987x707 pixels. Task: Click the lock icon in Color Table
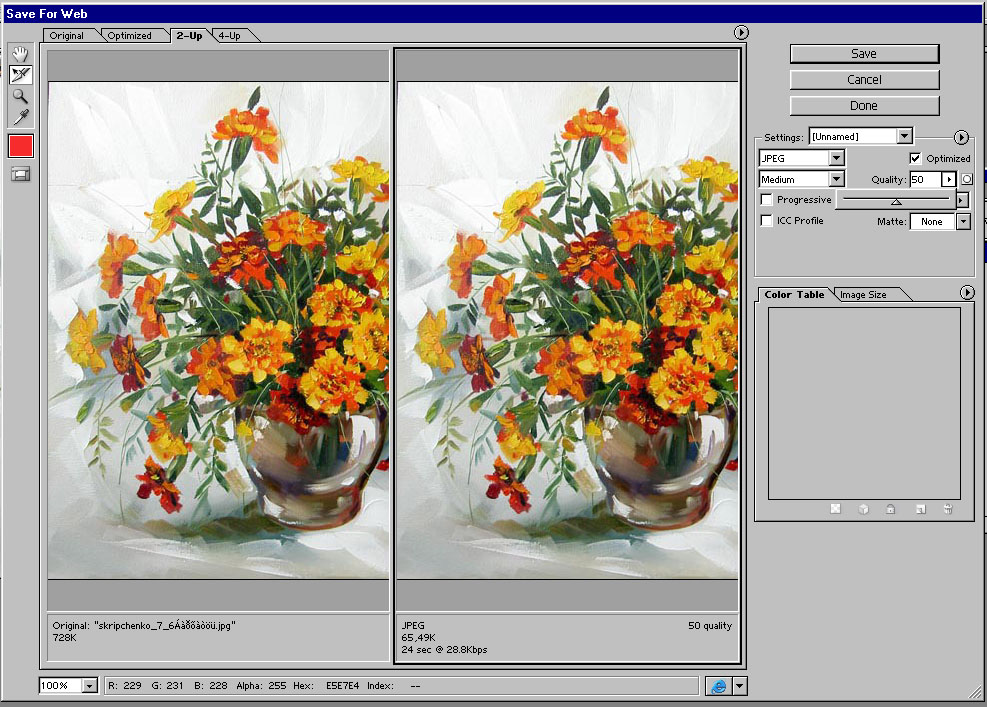point(890,509)
